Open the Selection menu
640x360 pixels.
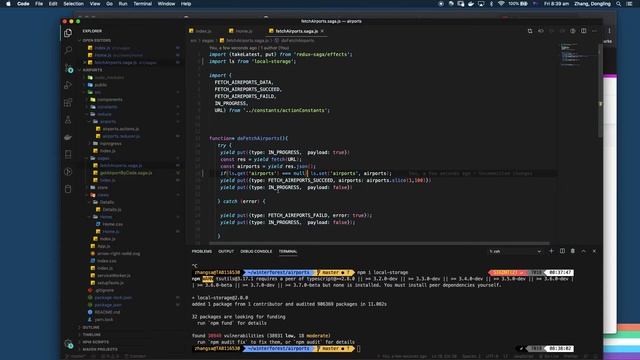coord(73,4)
